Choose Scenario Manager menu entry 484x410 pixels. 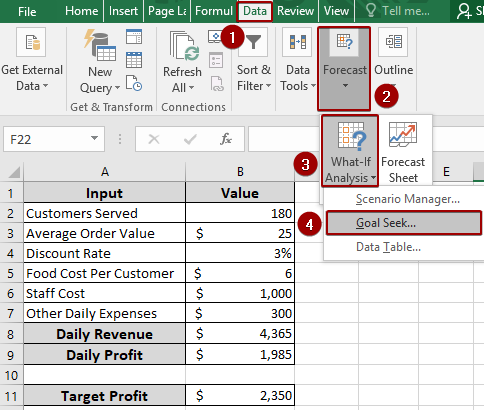click(x=408, y=199)
